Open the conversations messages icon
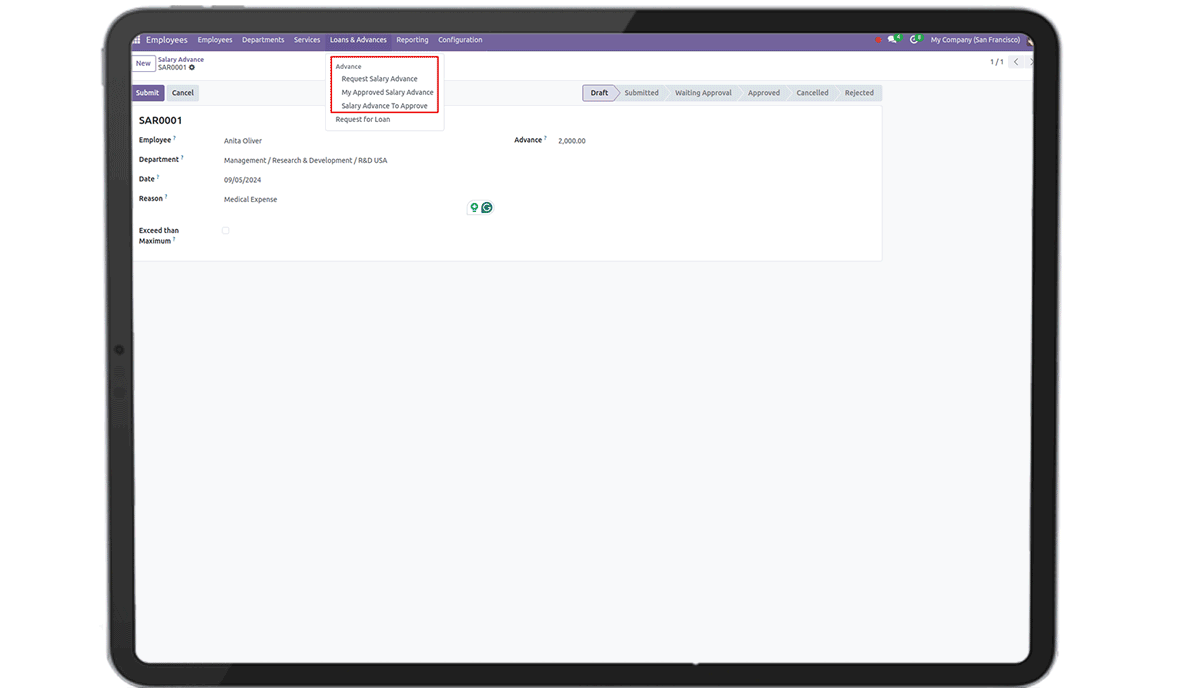1200x697 pixels. (892, 40)
